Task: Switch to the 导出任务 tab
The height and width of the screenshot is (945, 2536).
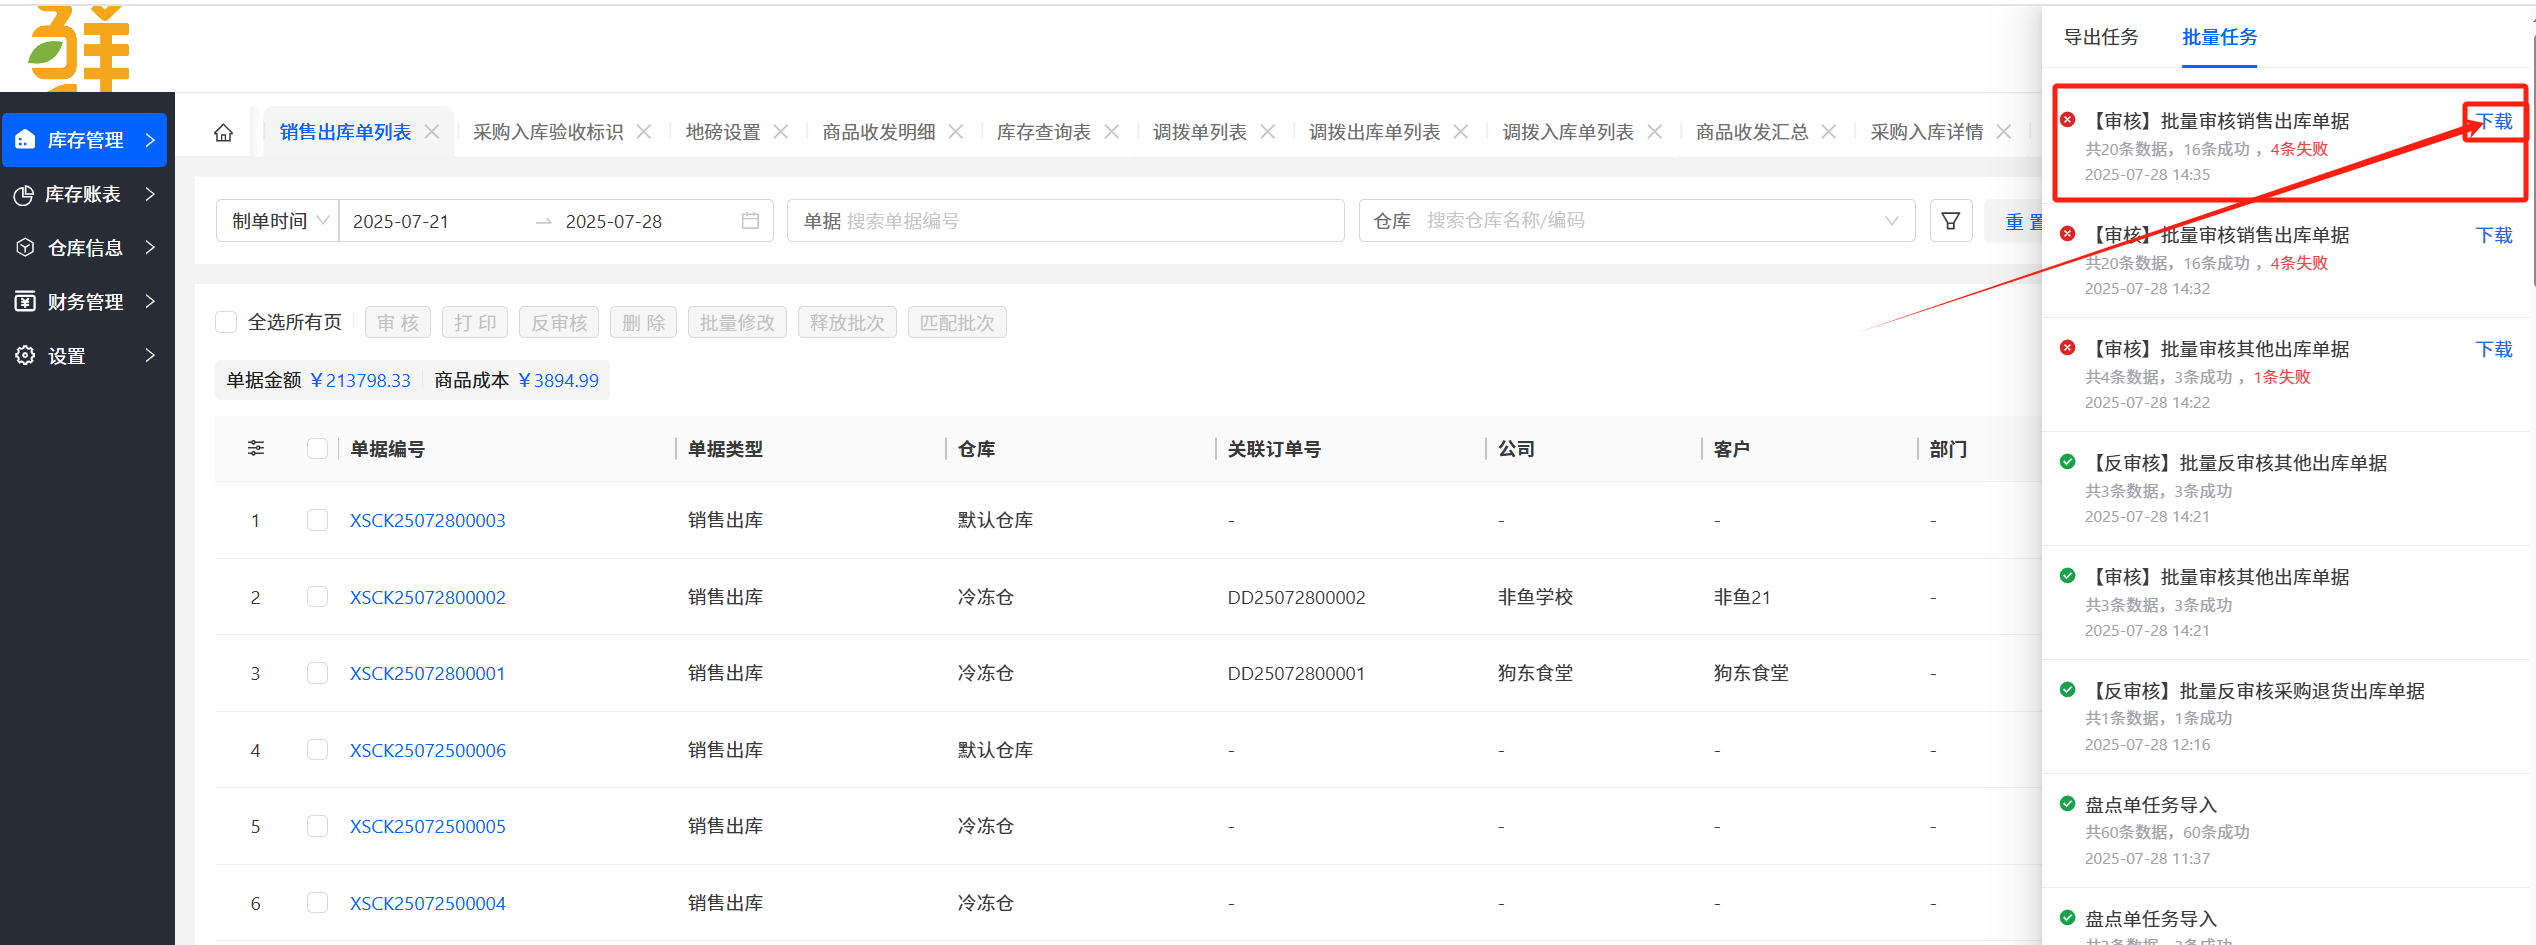Action: point(2101,37)
